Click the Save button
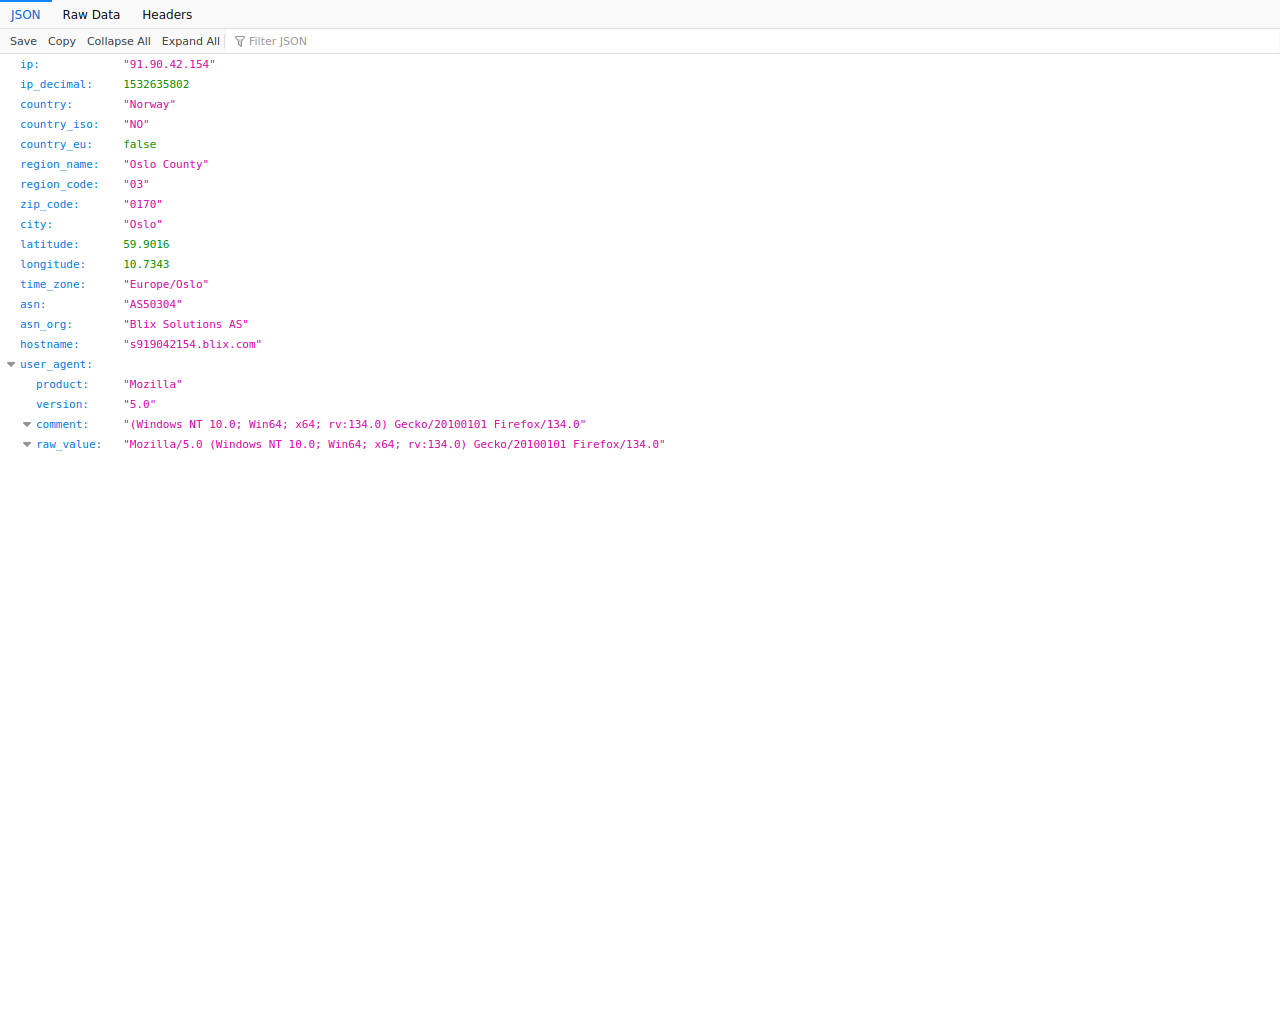This screenshot has height=1024, width=1280. pos(23,41)
